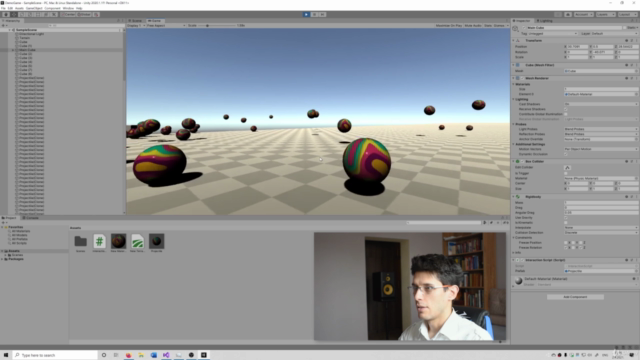The width and height of the screenshot is (640, 360).
Task: Open the Collision Detection dropdown
Action: point(601,233)
